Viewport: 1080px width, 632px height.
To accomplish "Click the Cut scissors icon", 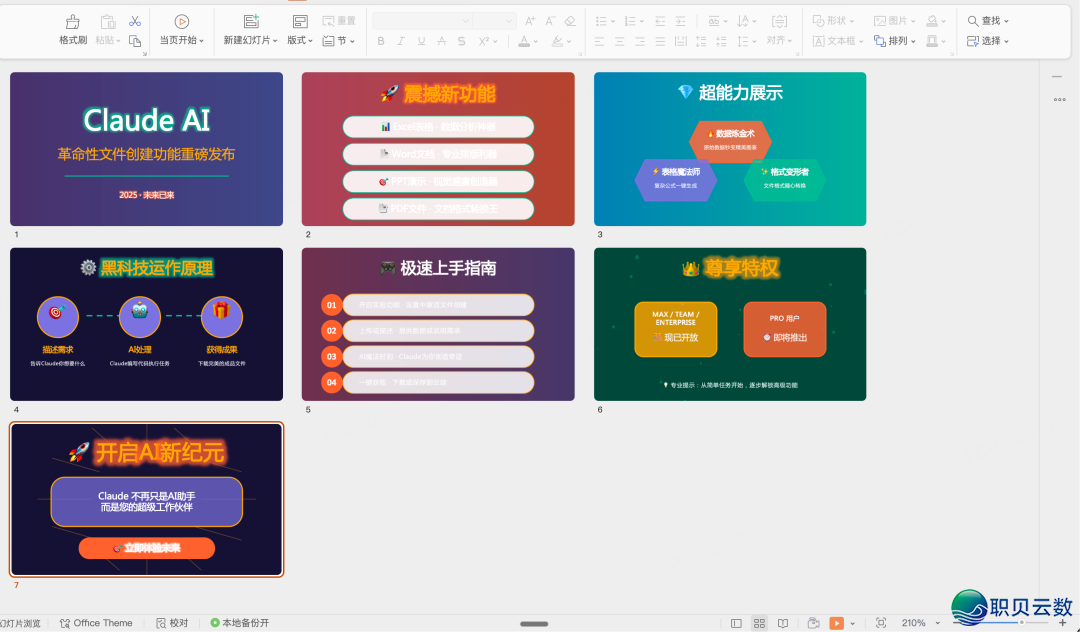I will click(x=135, y=21).
